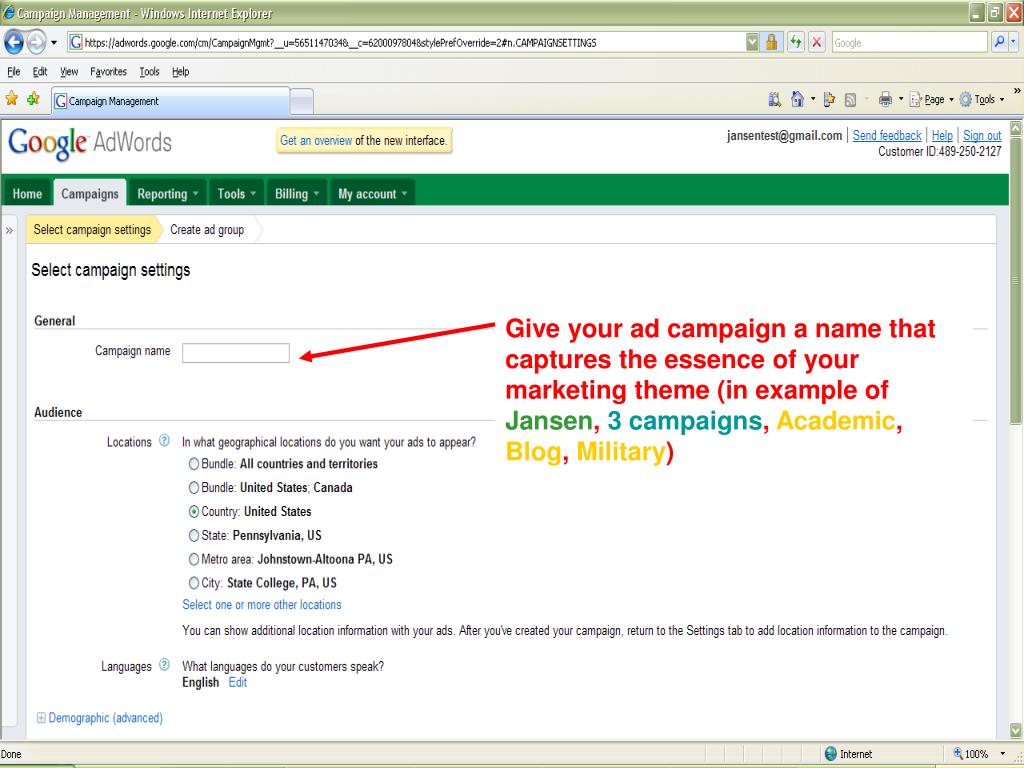Expand the left side panel chevron
This screenshot has height=768, width=1024.
(9, 231)
